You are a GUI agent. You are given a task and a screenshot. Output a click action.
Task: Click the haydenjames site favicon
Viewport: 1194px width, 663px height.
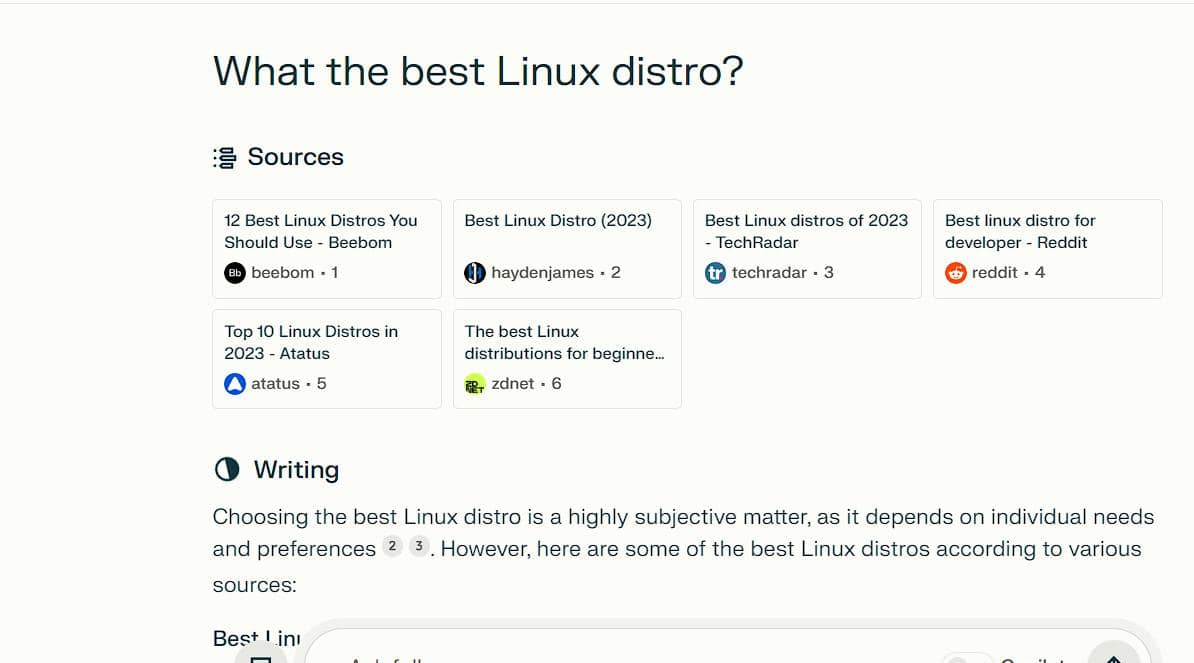click(475, 273)
